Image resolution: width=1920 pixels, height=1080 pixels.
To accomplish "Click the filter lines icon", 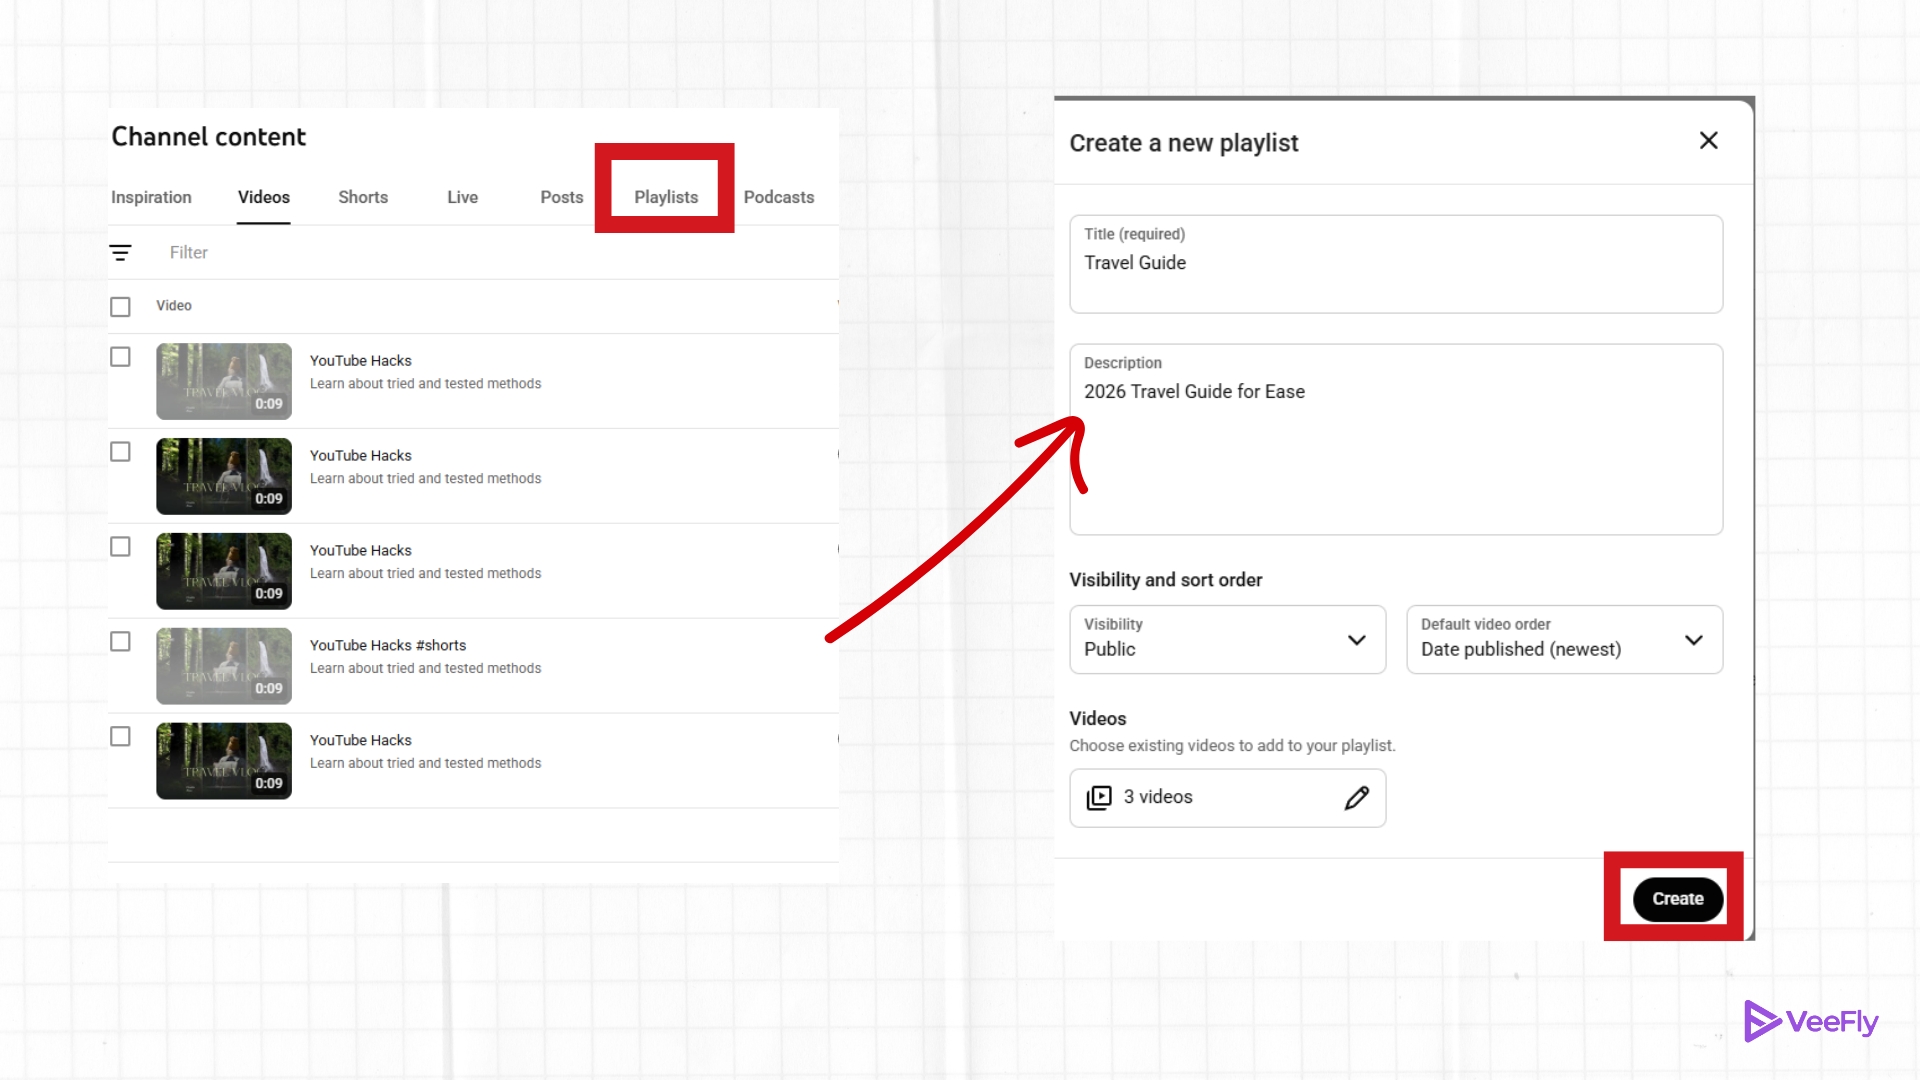I will (x=120, y=253).
